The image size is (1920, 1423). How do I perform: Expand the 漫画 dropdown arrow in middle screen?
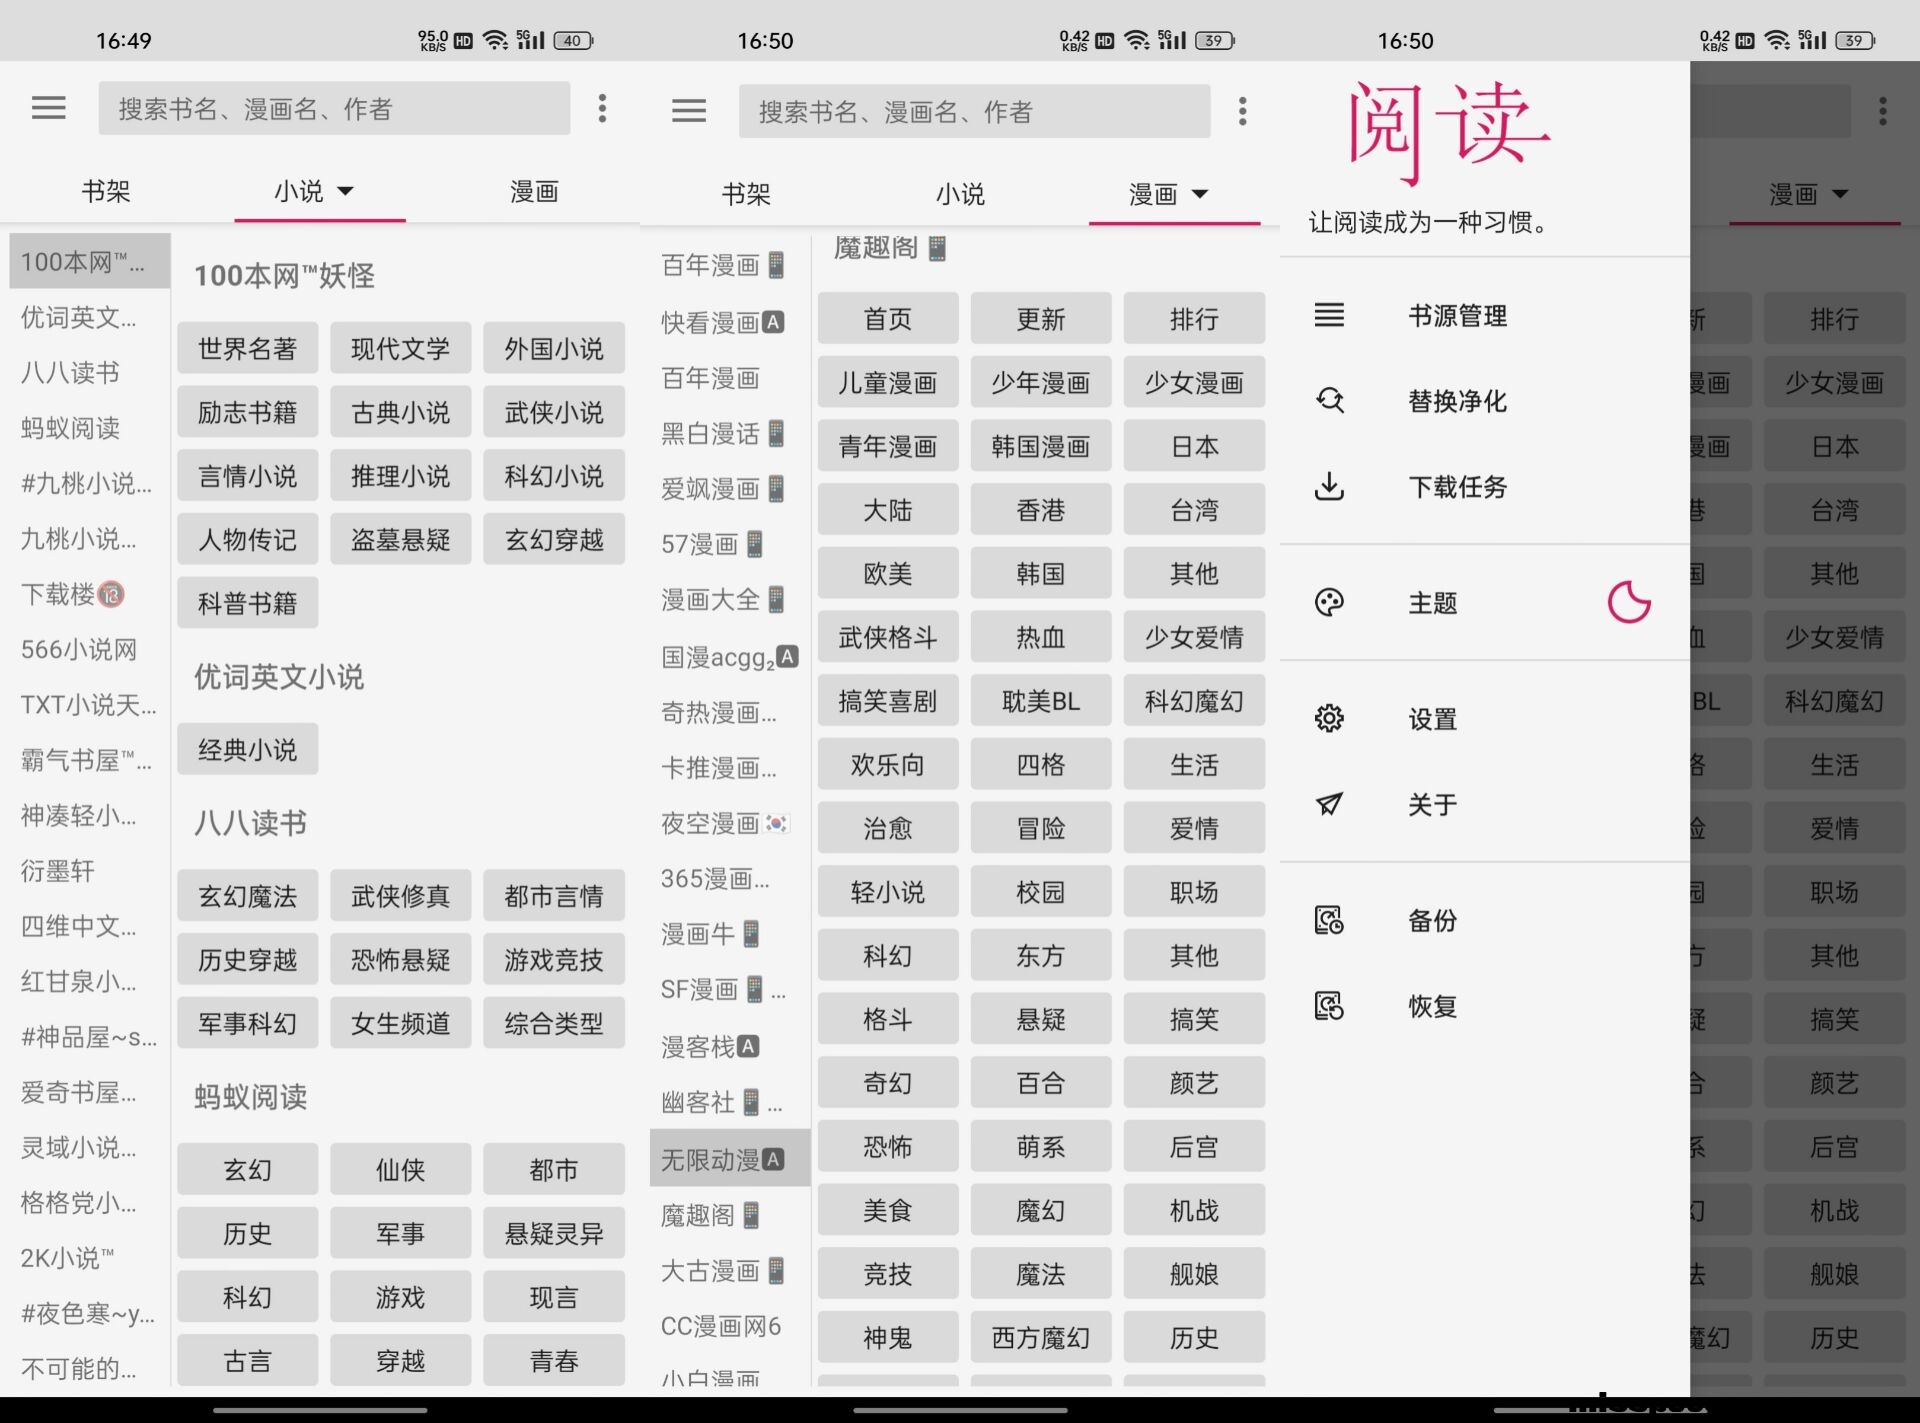click(1200, 194)
